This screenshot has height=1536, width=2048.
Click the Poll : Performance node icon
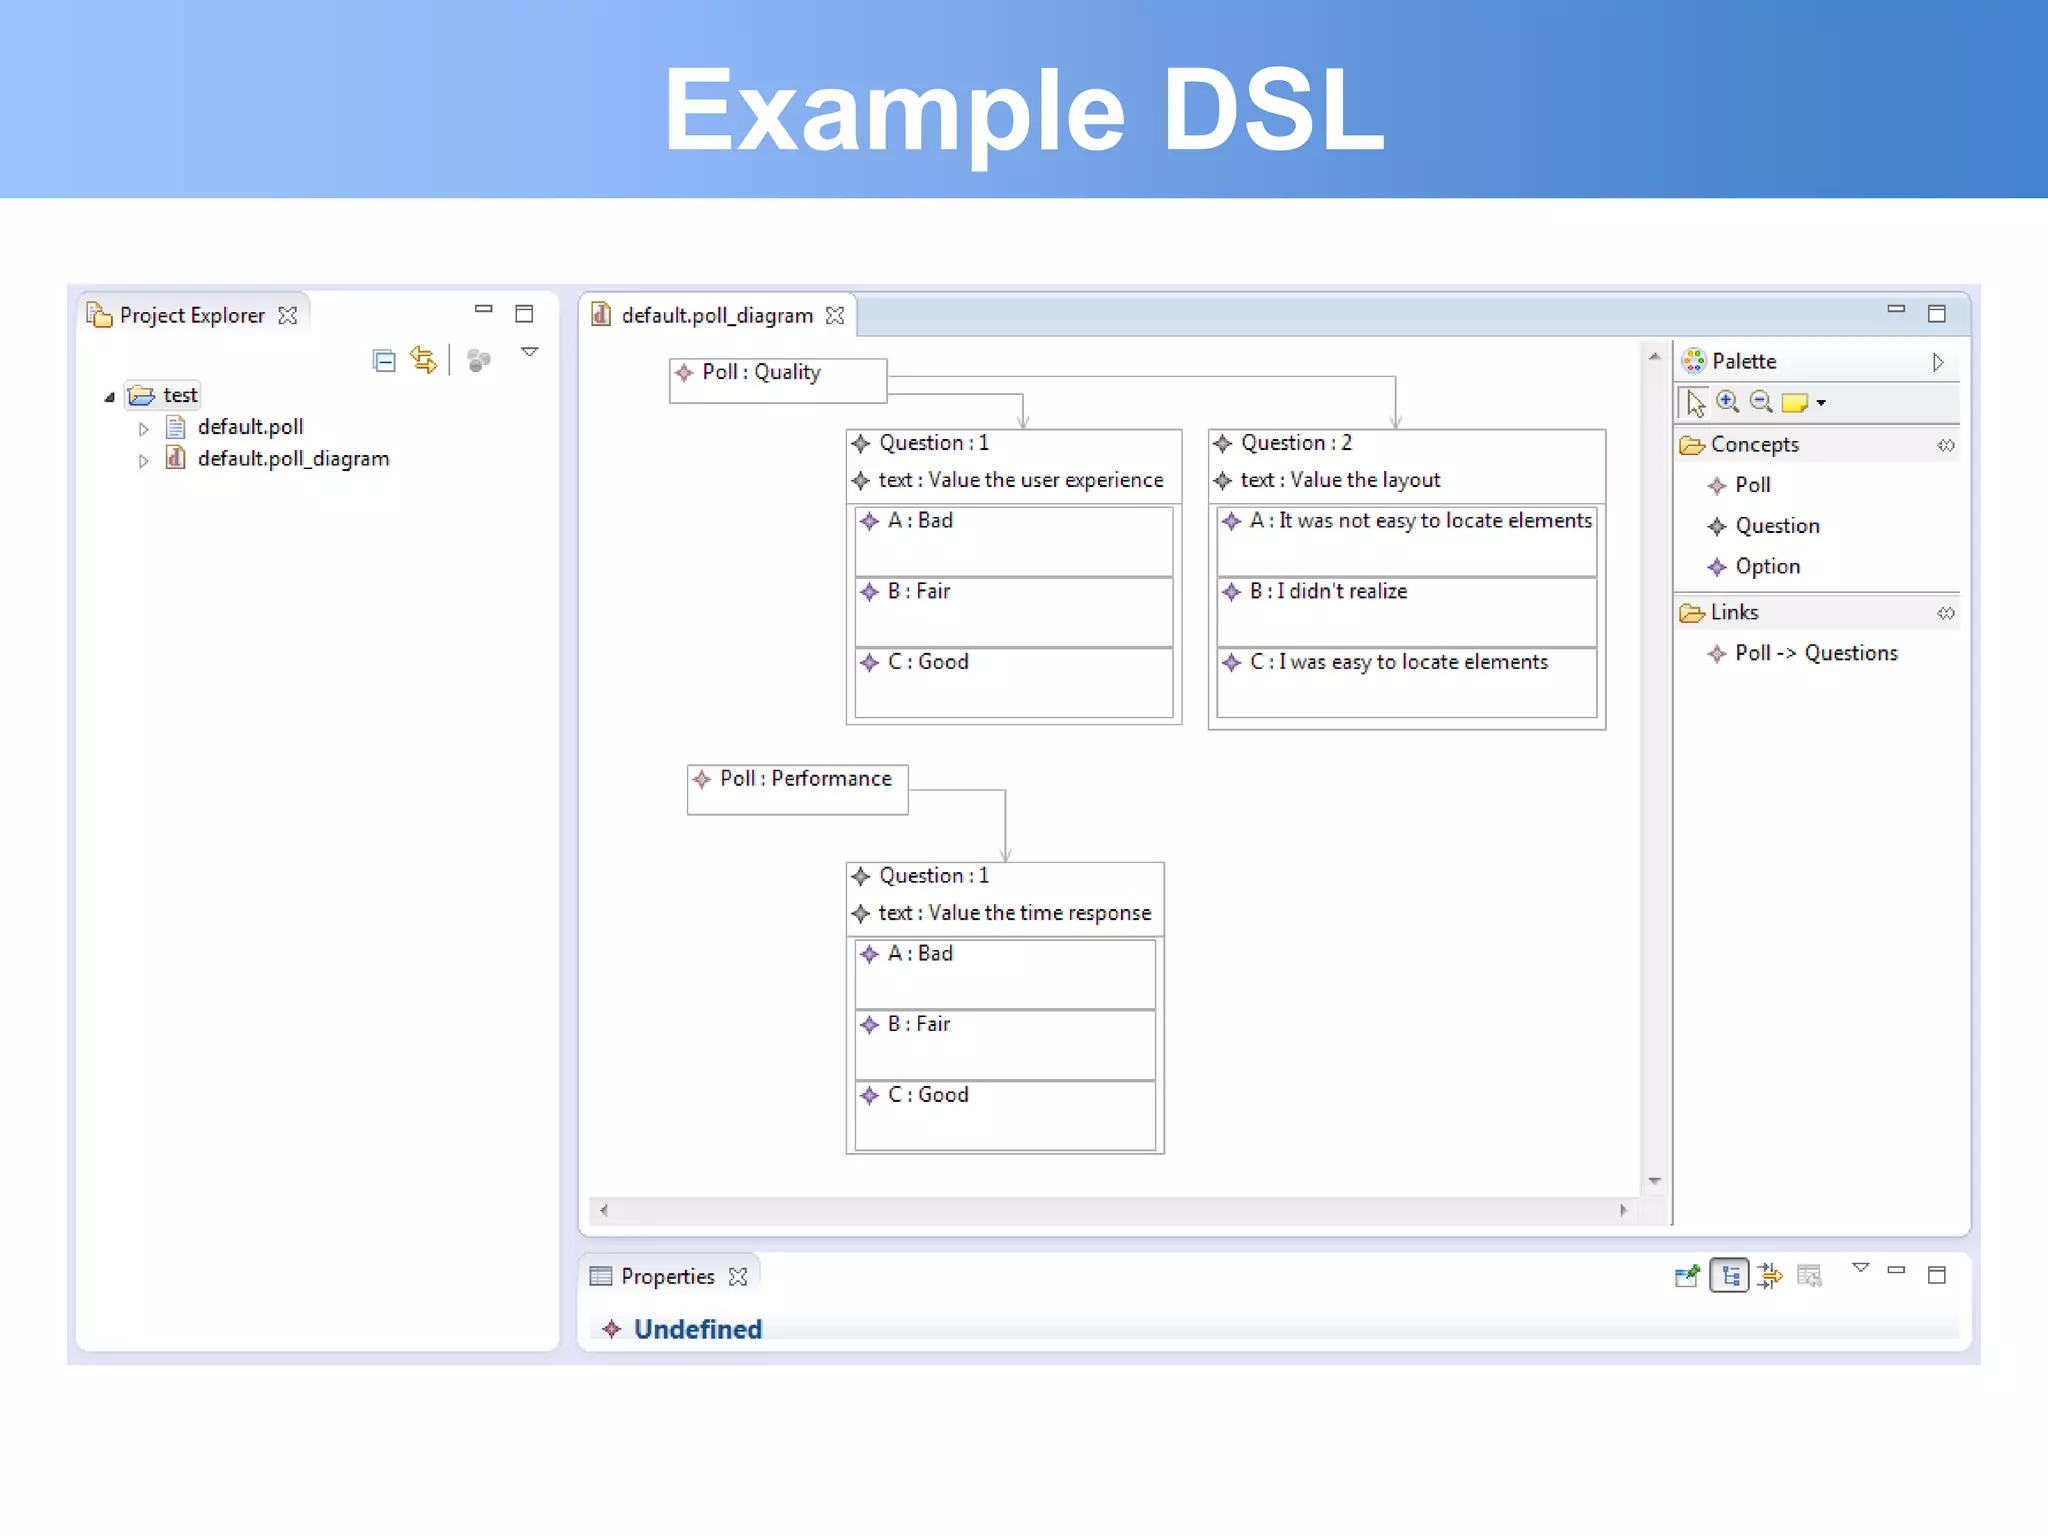point(702,779)
